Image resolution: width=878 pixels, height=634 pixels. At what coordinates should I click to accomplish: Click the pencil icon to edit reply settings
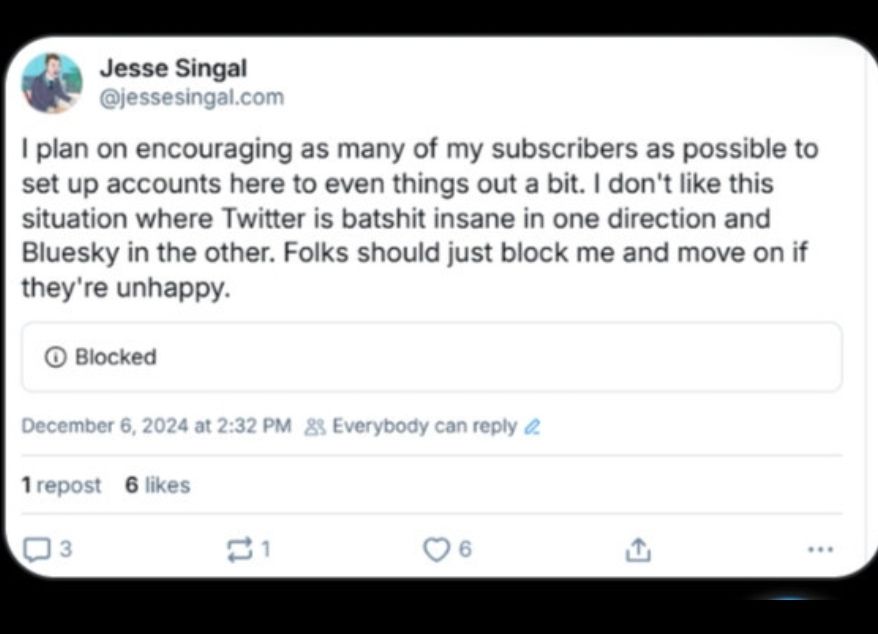click(x=532, y=427)
